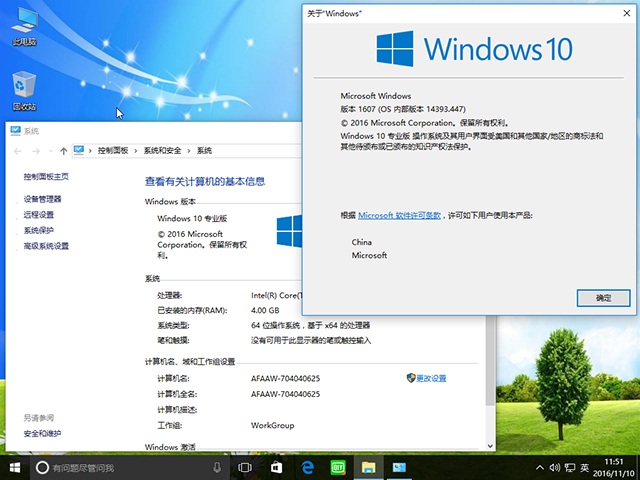Click the 确定 button in About Windows
The image size is (640, 480).
(603, 298)
